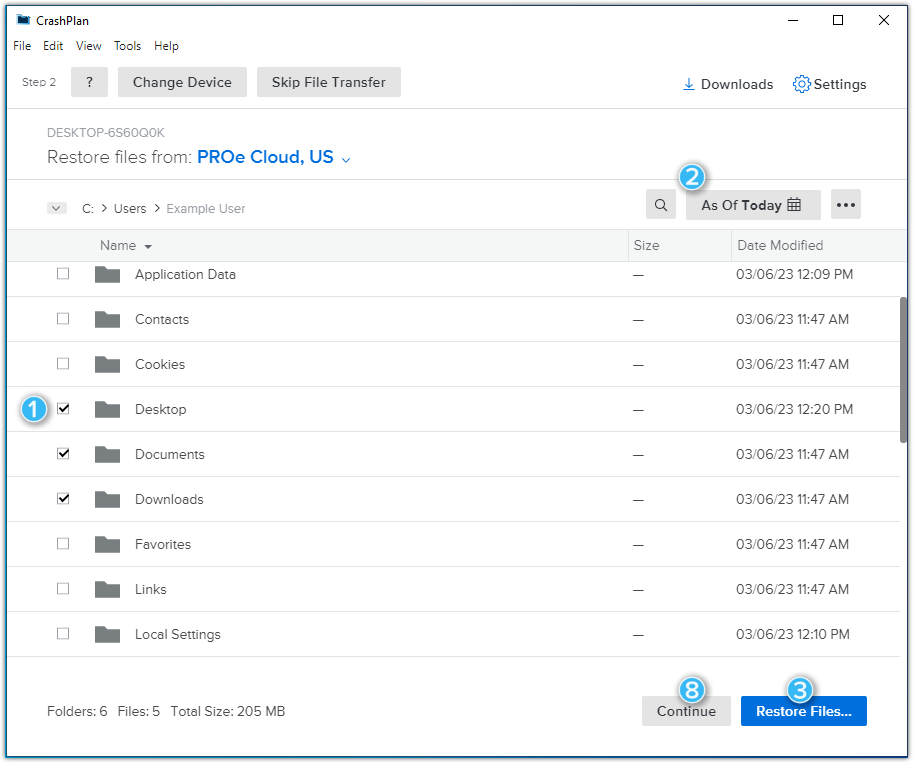Sort by Date Modified column header
913x763 pixels.
[x=780, y=245]
